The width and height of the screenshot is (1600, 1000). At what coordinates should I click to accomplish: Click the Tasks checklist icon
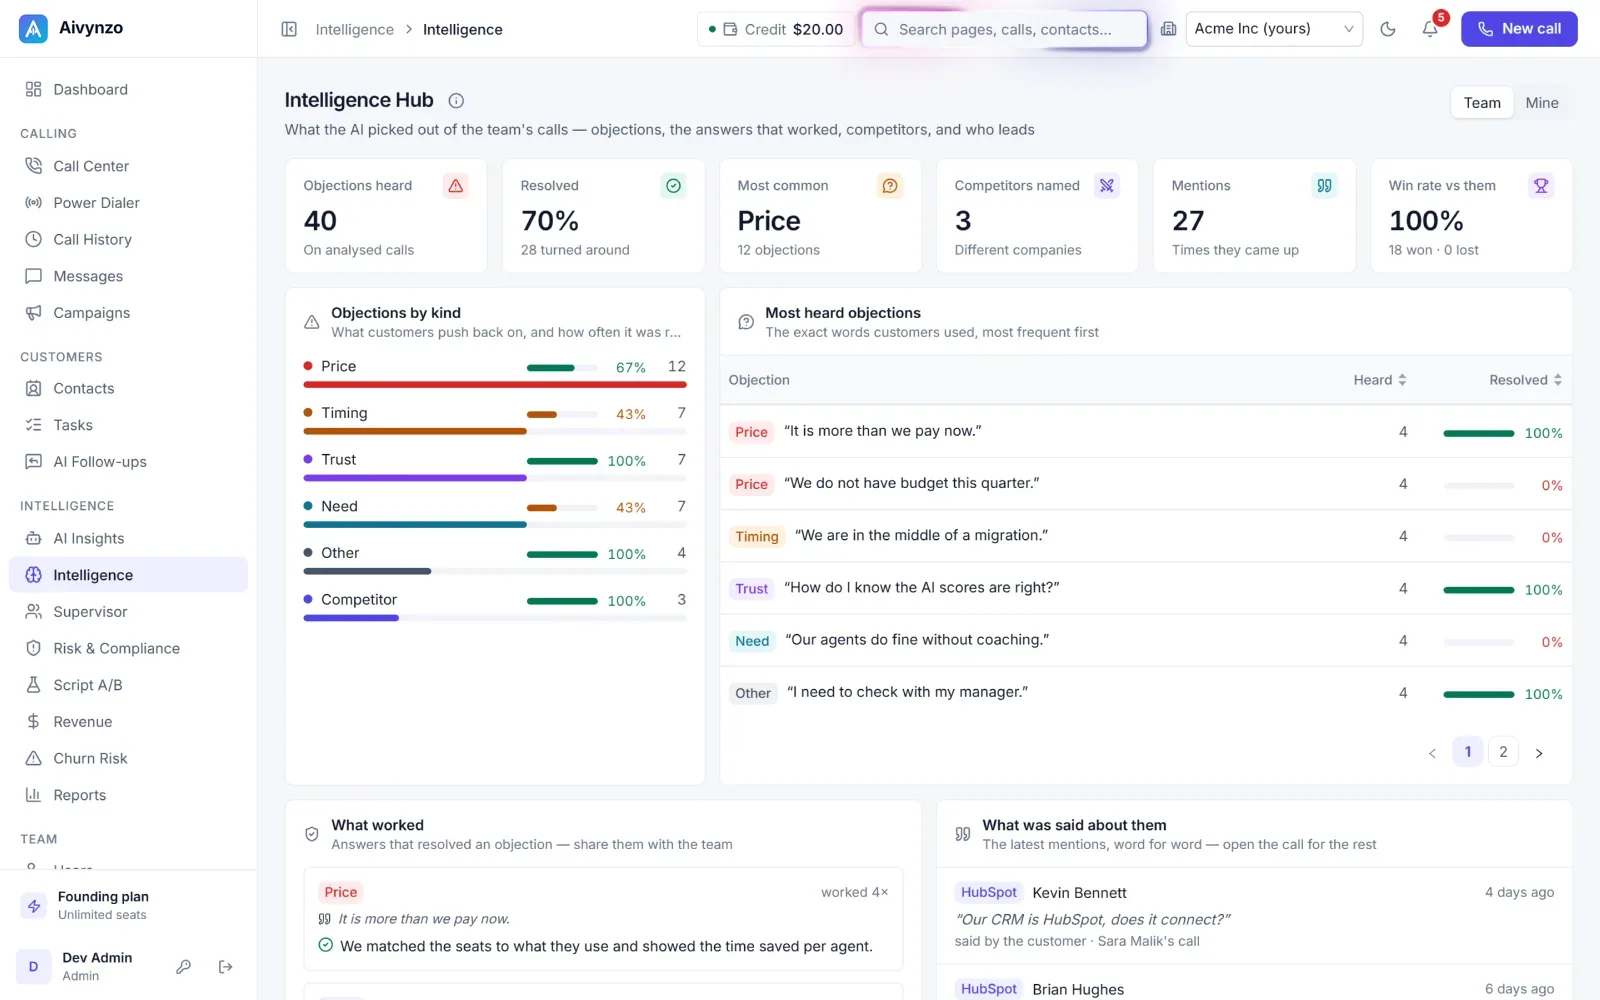click(x=33, y=425)
